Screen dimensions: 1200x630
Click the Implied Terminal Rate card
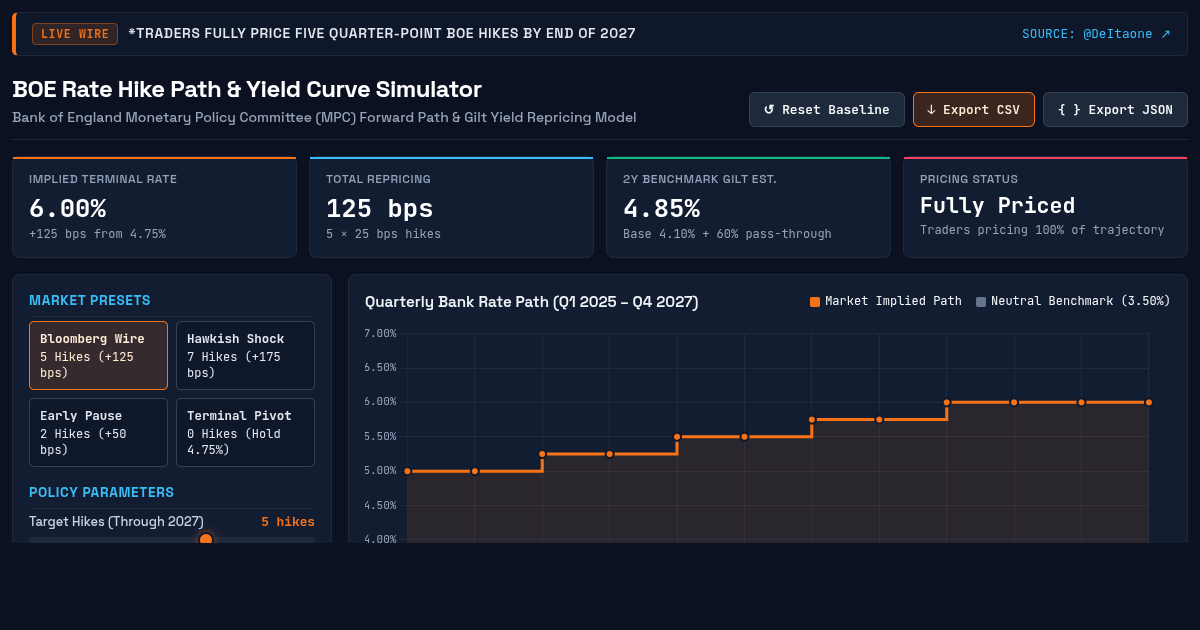click(154, 207)
